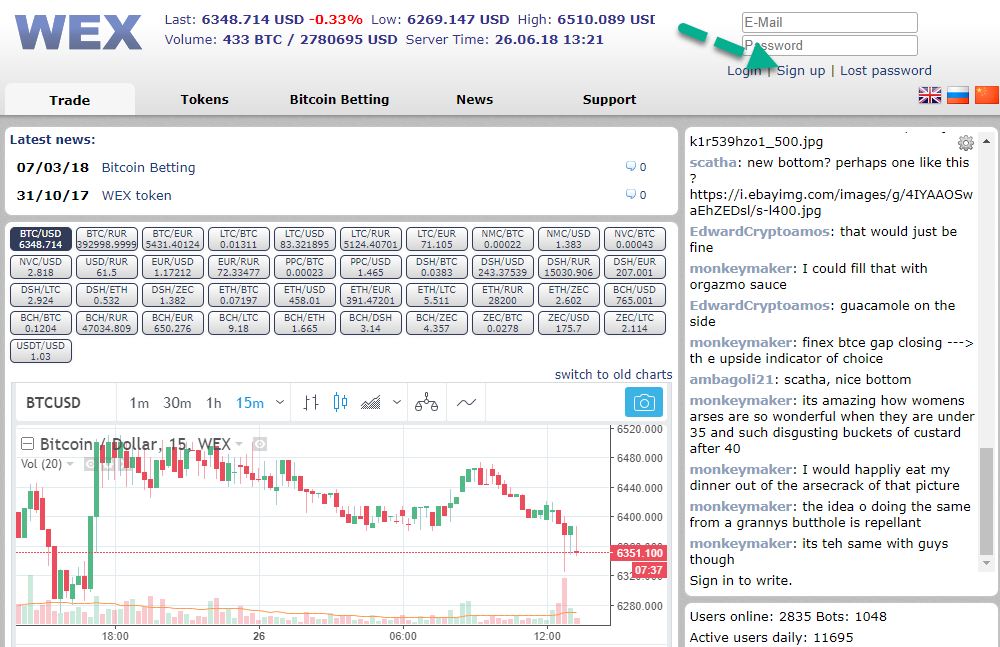Choose the ZEC/USD trading pair
This screenshot has height=647, width=1000.
(569, 323)
